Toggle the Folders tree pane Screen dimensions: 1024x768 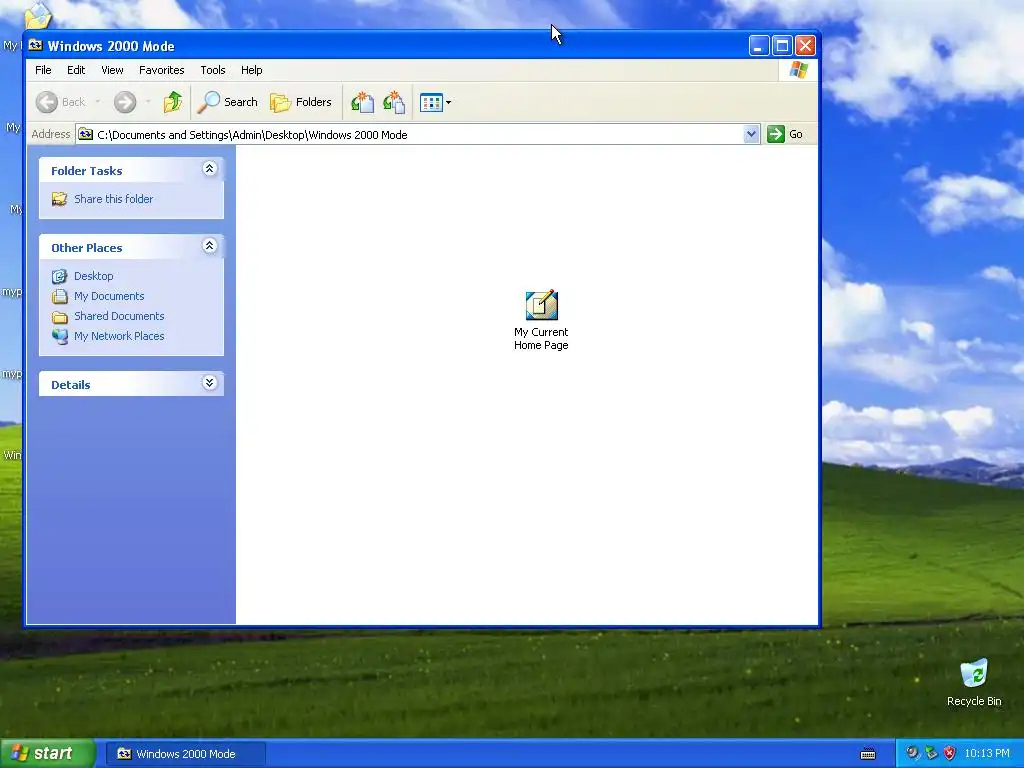pos(301,102)
